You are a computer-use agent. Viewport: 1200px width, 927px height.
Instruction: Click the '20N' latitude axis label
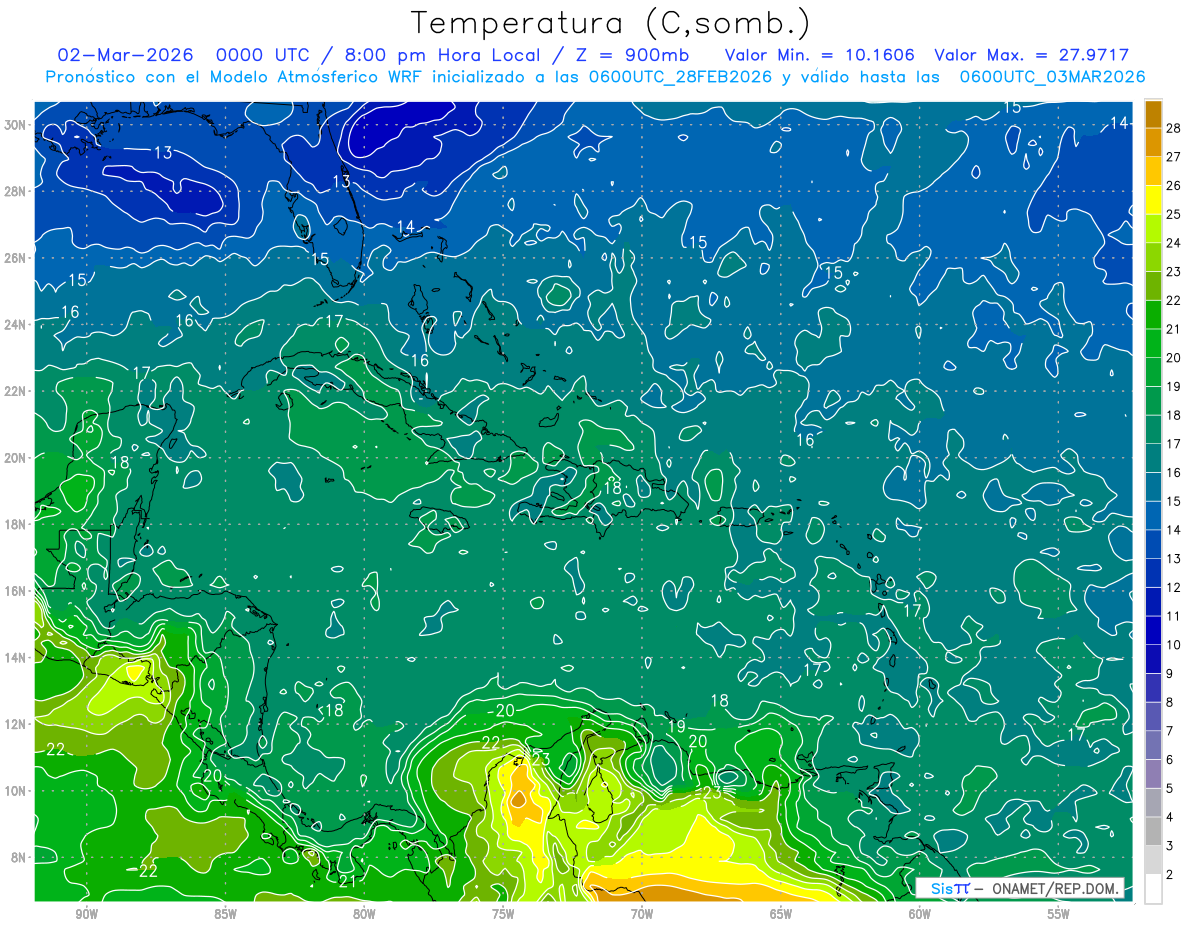17,457
